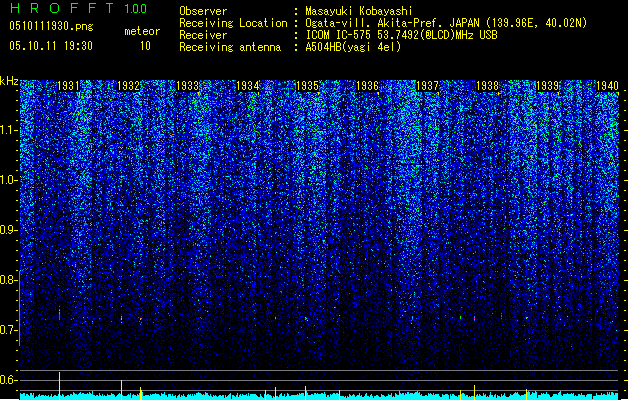Viewport: 629px width, 400px height.
Task: Click the 1.0 kHz axis label
Action: tap(9, 180)
